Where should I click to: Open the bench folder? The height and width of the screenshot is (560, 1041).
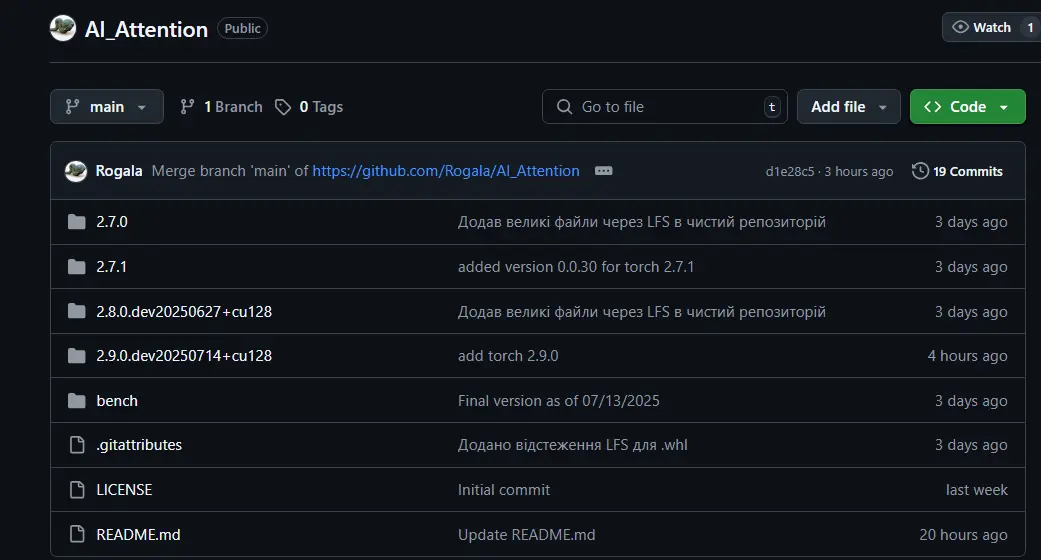(x=117, y=401)
